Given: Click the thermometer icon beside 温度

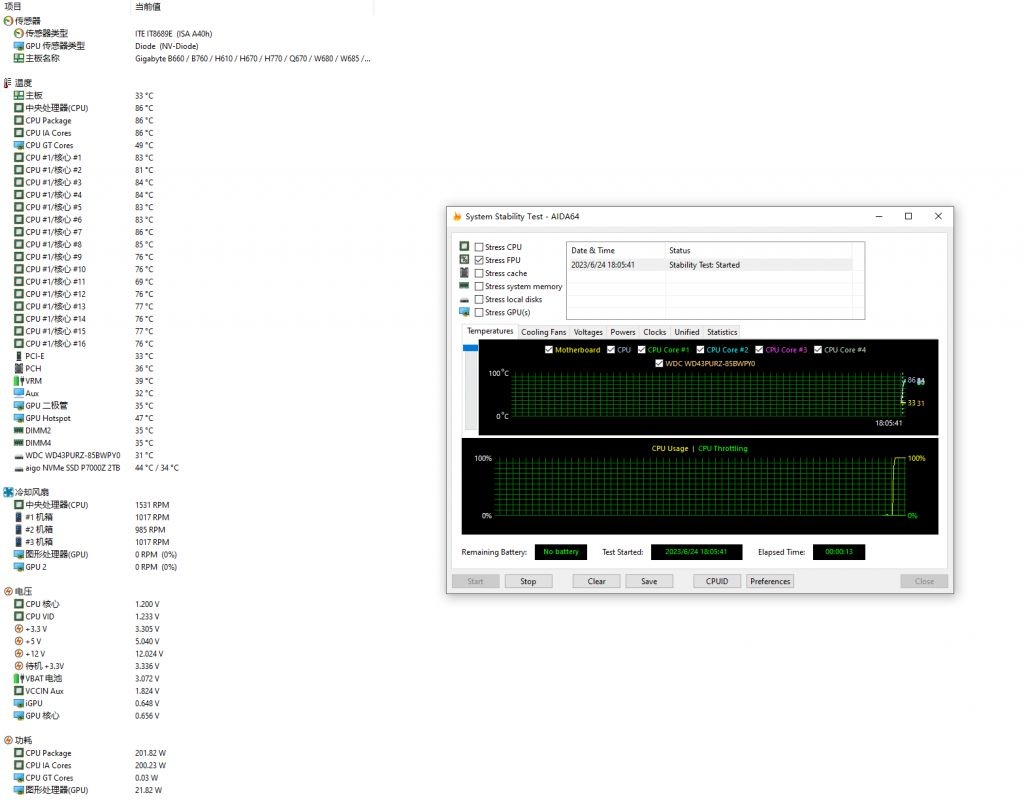Looking at the screenshot, I should pos(8,82).
